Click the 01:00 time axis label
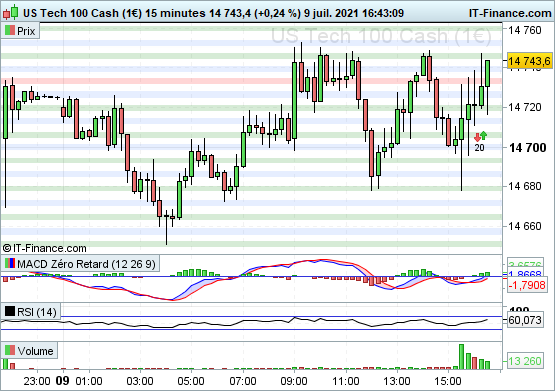This screenshot has height=391, width=555. pyautogui.click(x=89, y=381)
